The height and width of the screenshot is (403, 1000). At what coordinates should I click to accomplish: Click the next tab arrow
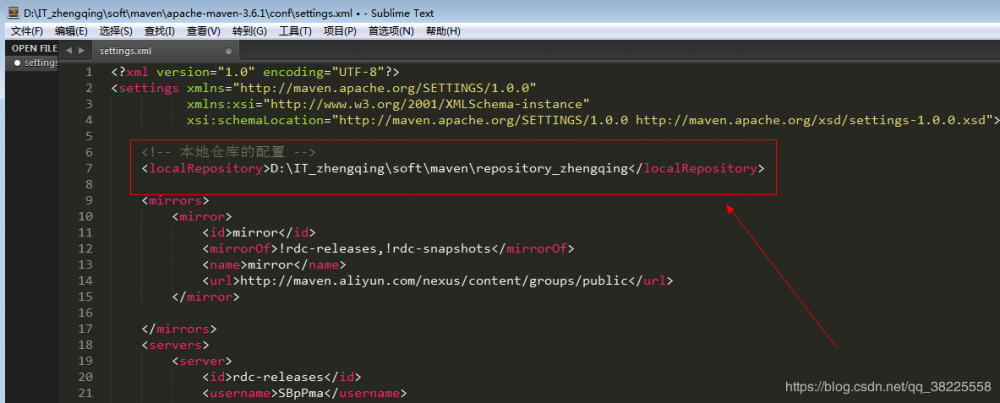[x=81, y=50]
